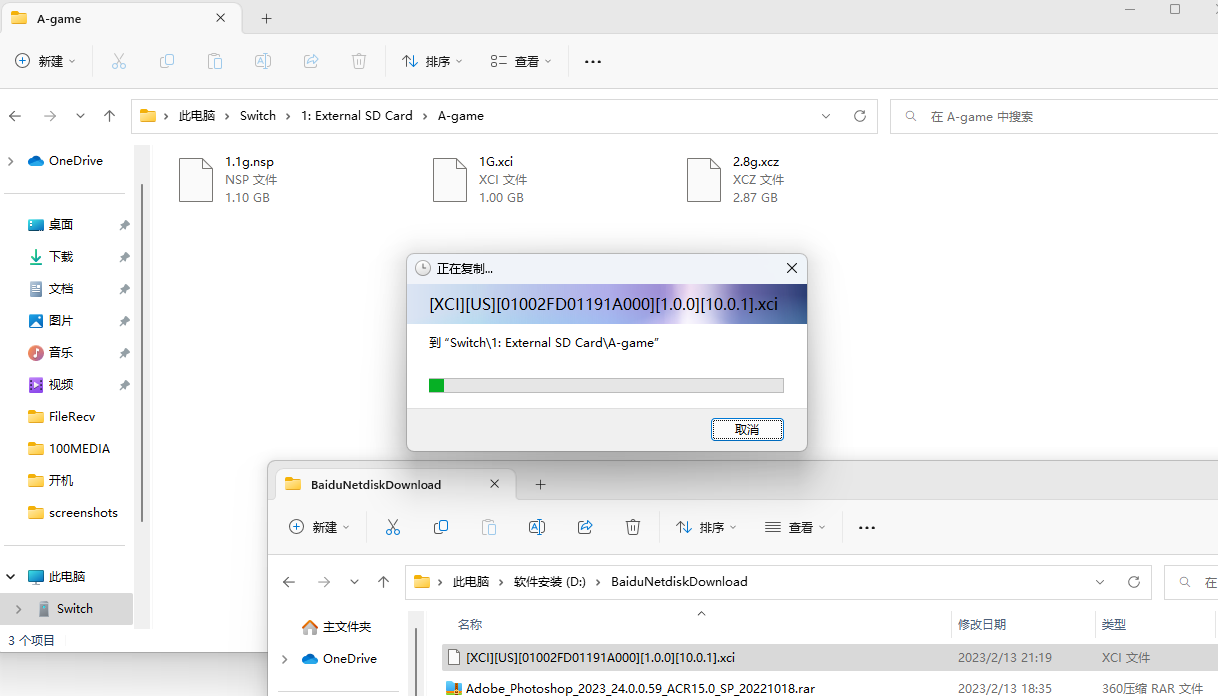
Task: Click the copy icon in the BaiduNetdiskDownload toolbar
Action: (x=441, y=527)
